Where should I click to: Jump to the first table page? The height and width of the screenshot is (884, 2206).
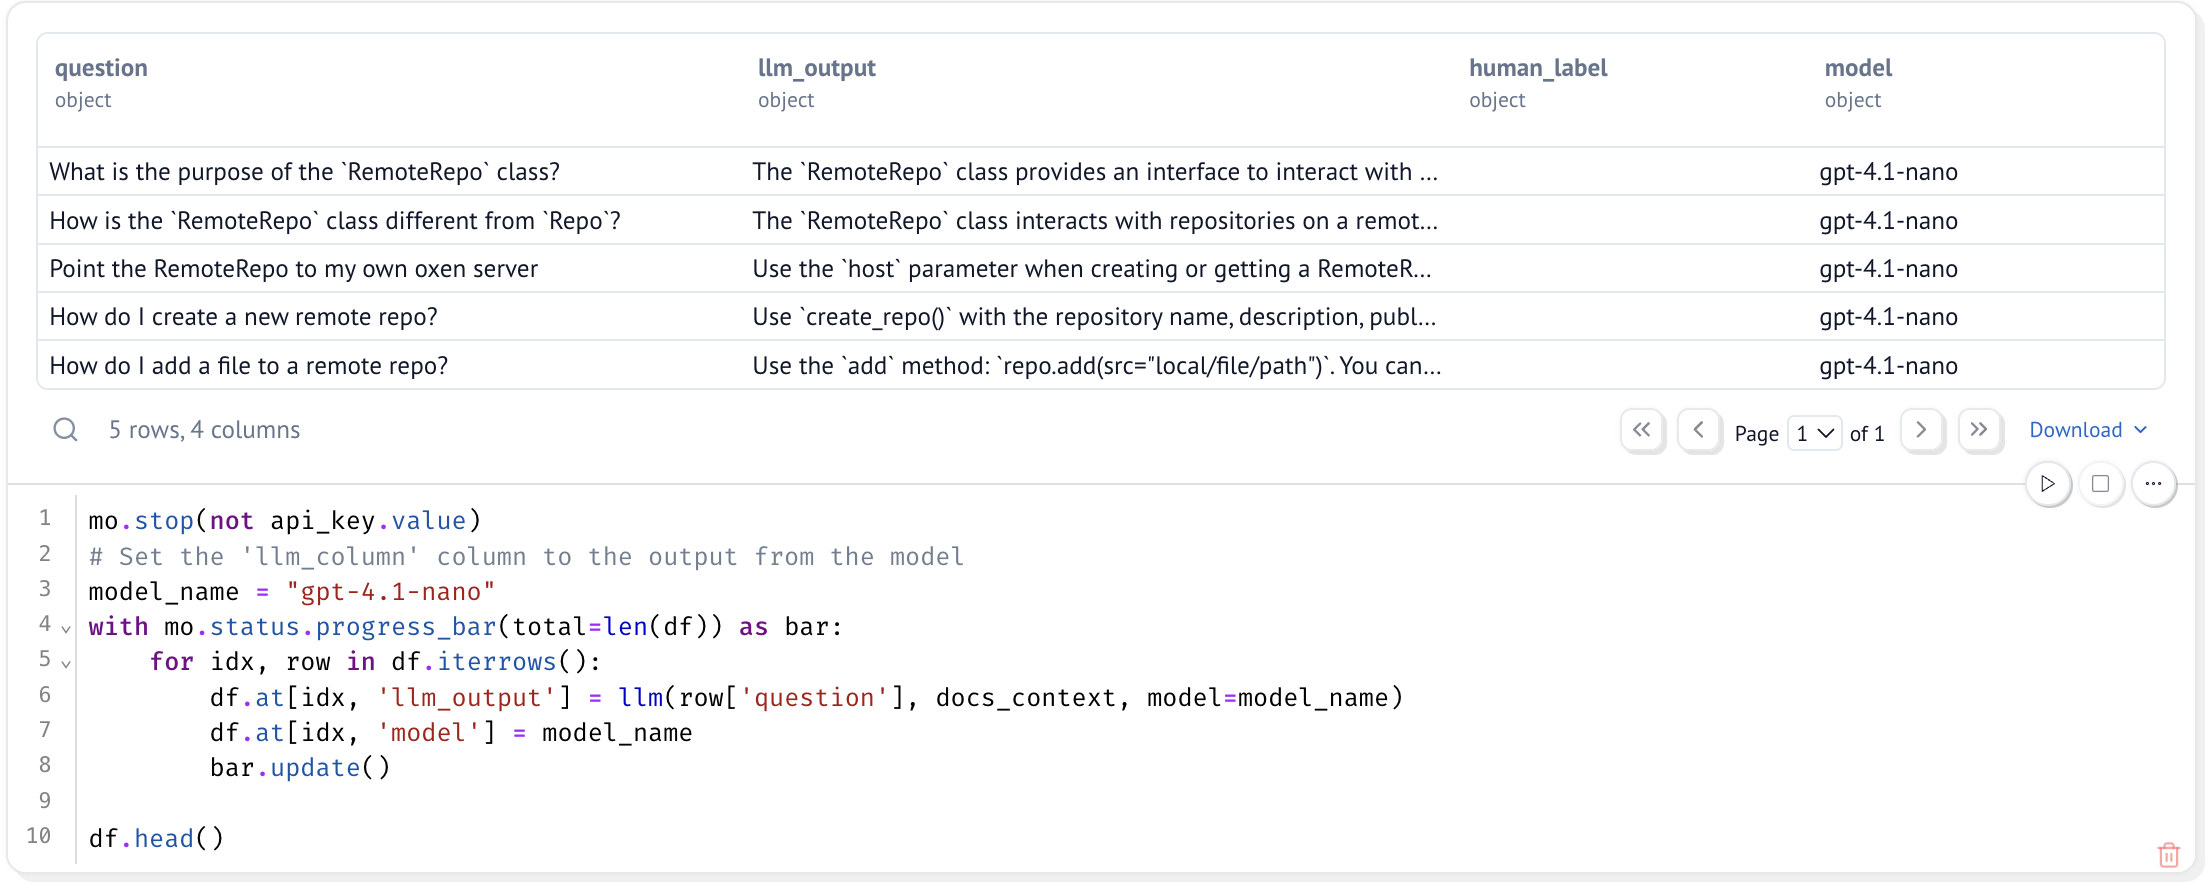1642,431
